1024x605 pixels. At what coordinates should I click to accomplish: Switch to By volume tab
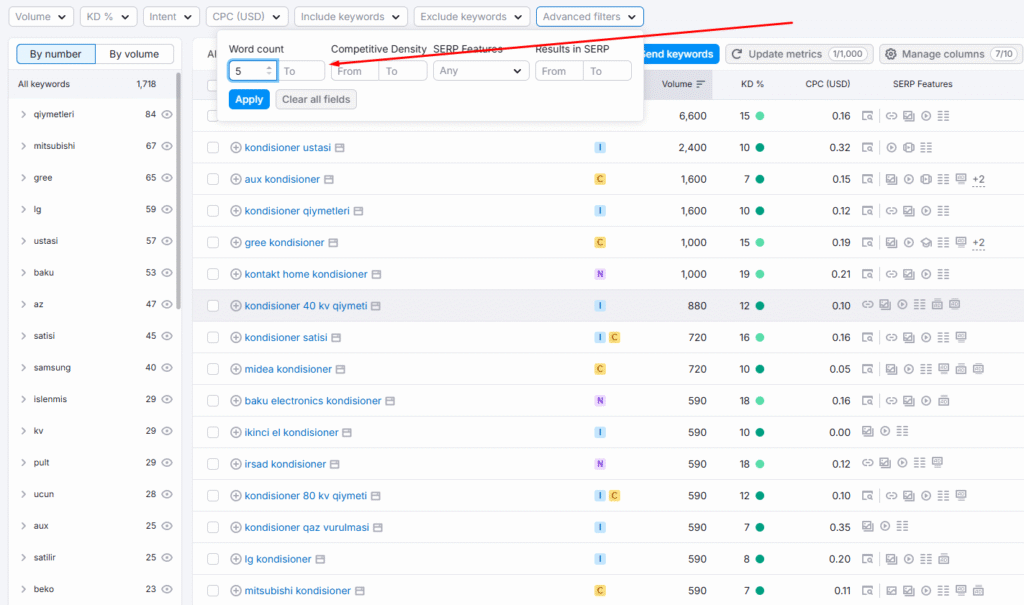coord(134,54)
